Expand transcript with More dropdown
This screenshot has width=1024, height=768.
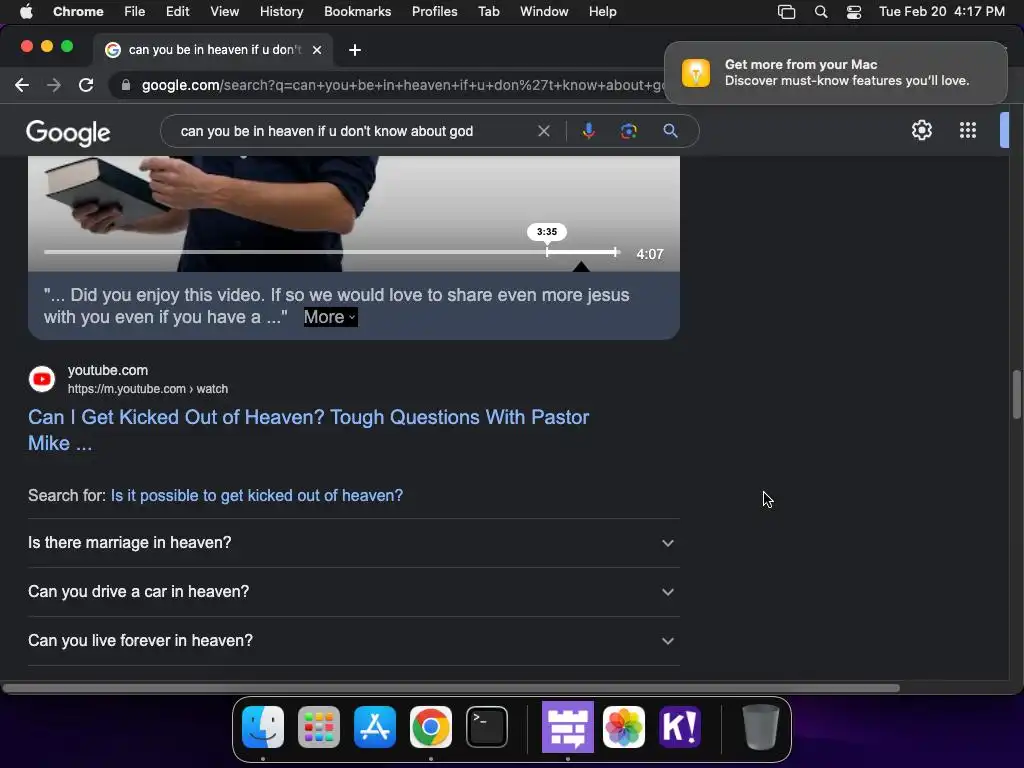[x=330, y=317]
